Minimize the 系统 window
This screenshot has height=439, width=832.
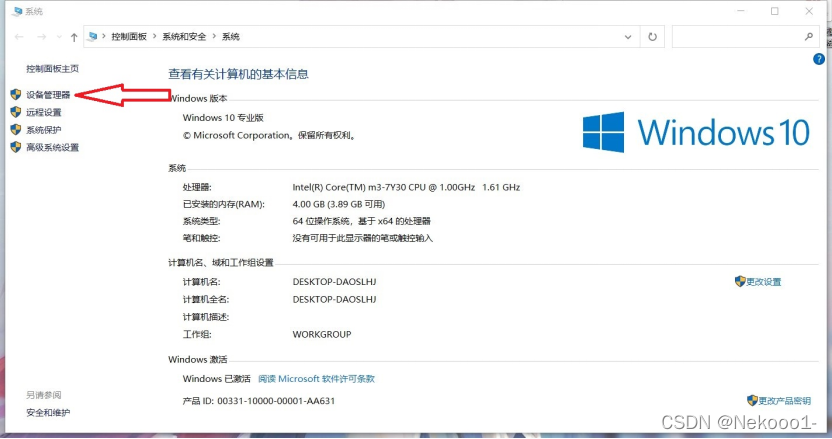pyautogui.click(x=741, y=11)
